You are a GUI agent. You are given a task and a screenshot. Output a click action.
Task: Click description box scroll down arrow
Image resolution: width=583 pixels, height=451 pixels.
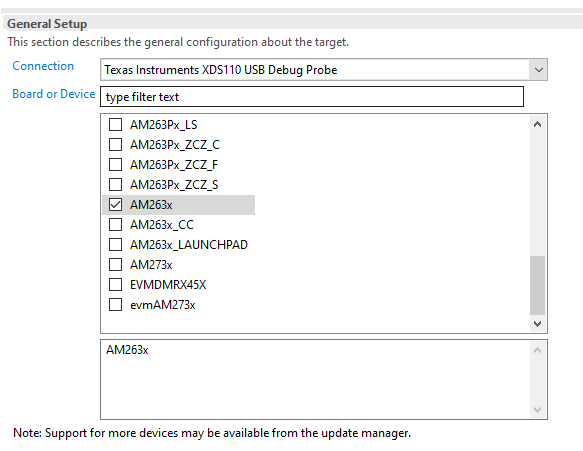click(x=537, y=410)
